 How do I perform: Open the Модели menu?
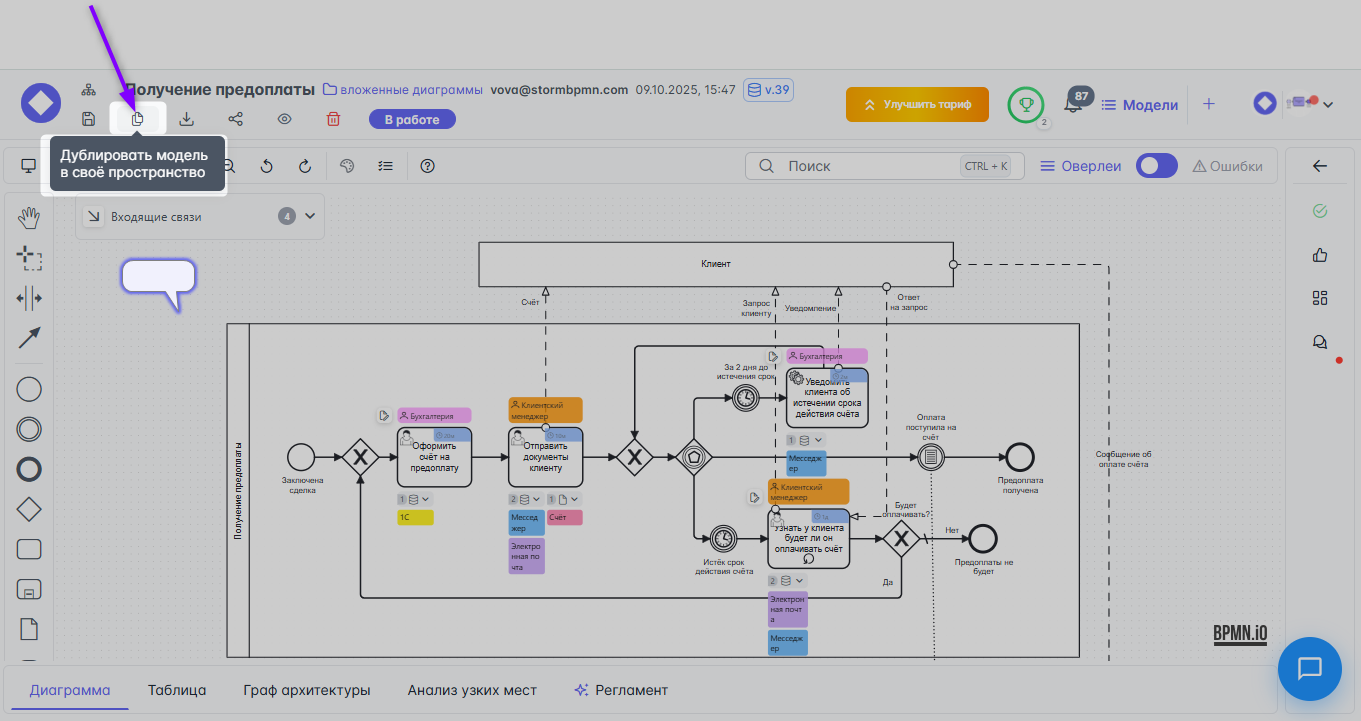pos(1140,105)
